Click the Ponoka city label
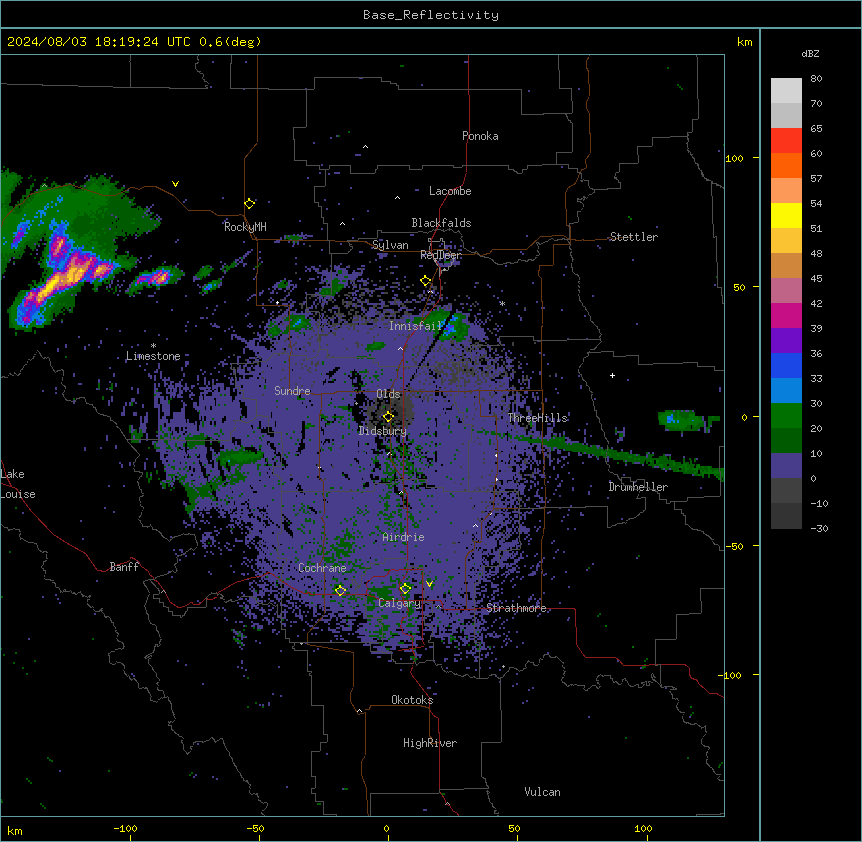 click(x=480, y=136)
